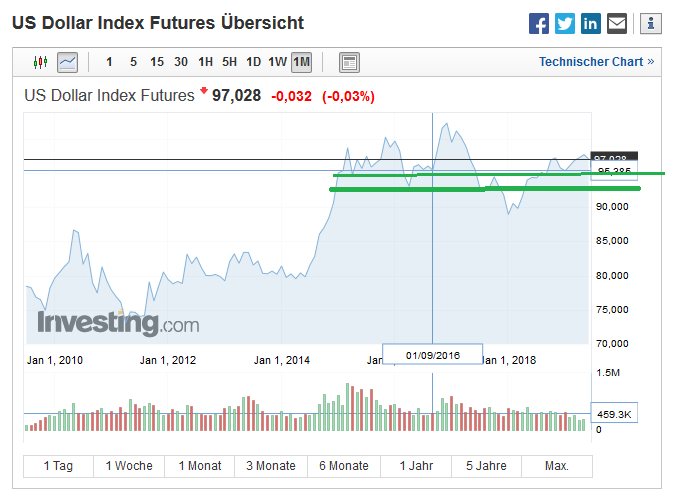The image size is (675, 501).
Task: Switch to the 5 Jahre range
Action: pyautogui.click(x=486, y=466)
